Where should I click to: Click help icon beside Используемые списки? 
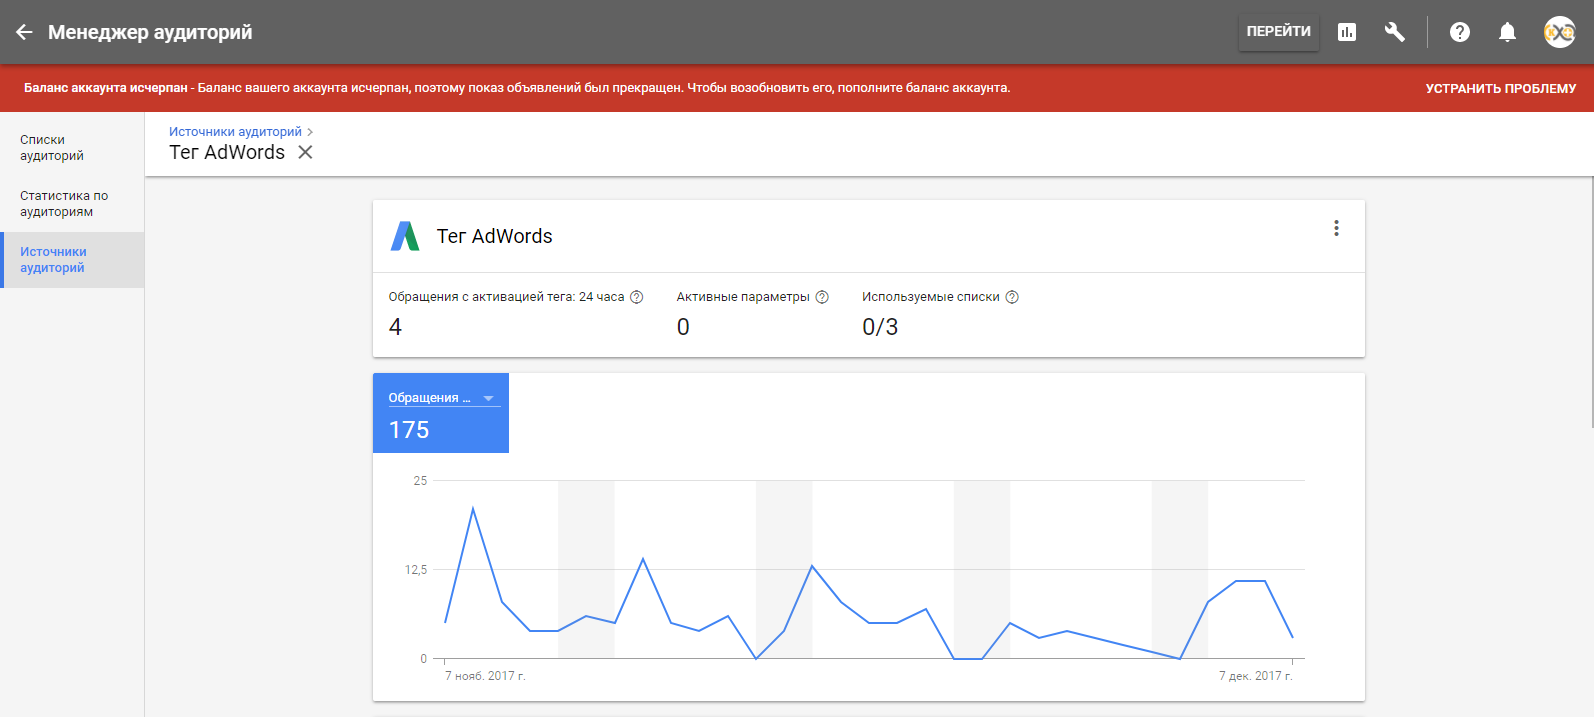coord(1012,297)
